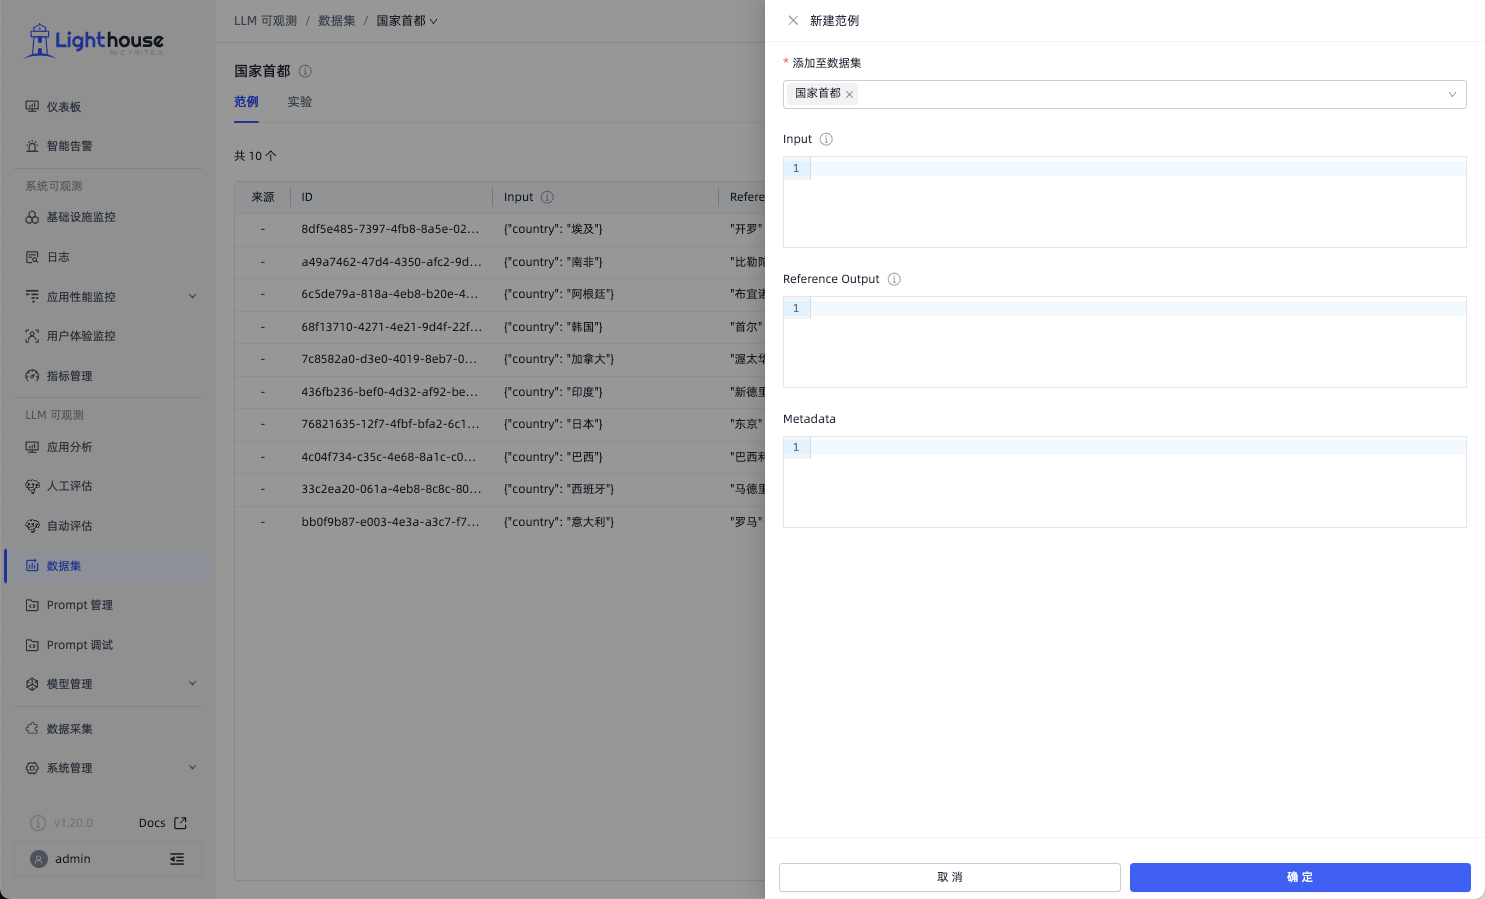Click the 模型管理 sidebar icon
1485x899 pixels.
pos(32,684)
